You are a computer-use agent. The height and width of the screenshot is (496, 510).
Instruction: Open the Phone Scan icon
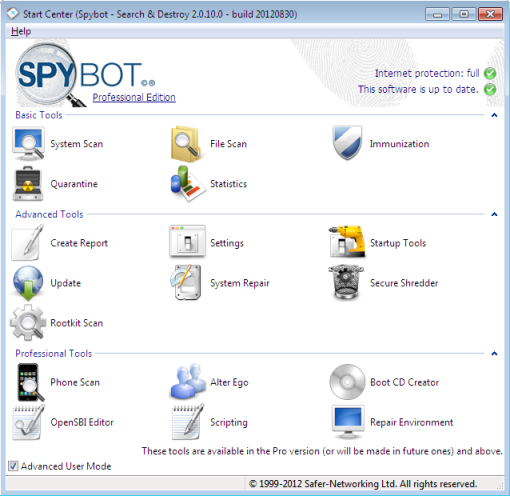pos(30,382)
